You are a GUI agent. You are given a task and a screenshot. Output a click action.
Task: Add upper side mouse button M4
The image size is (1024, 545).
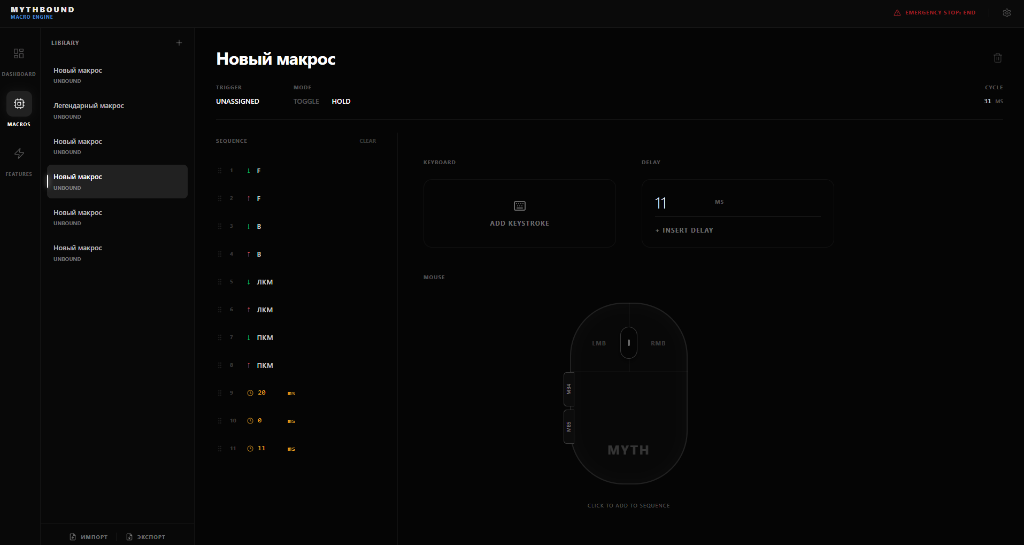point(569,389)
